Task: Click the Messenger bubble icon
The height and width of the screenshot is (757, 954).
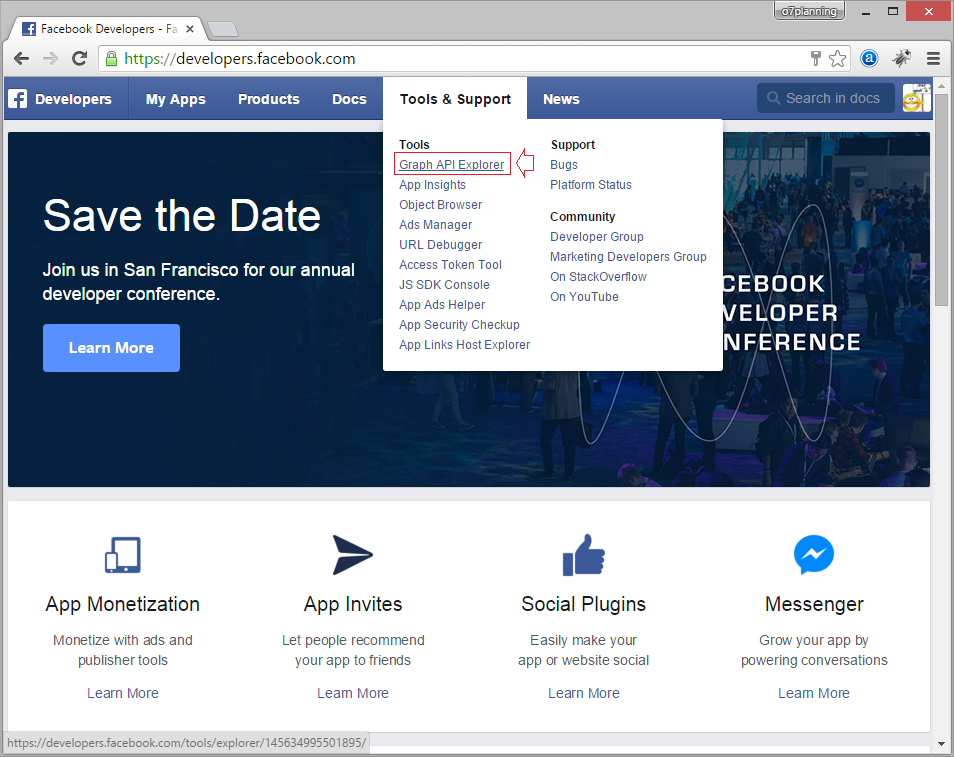Action: (x=813, y=554)
